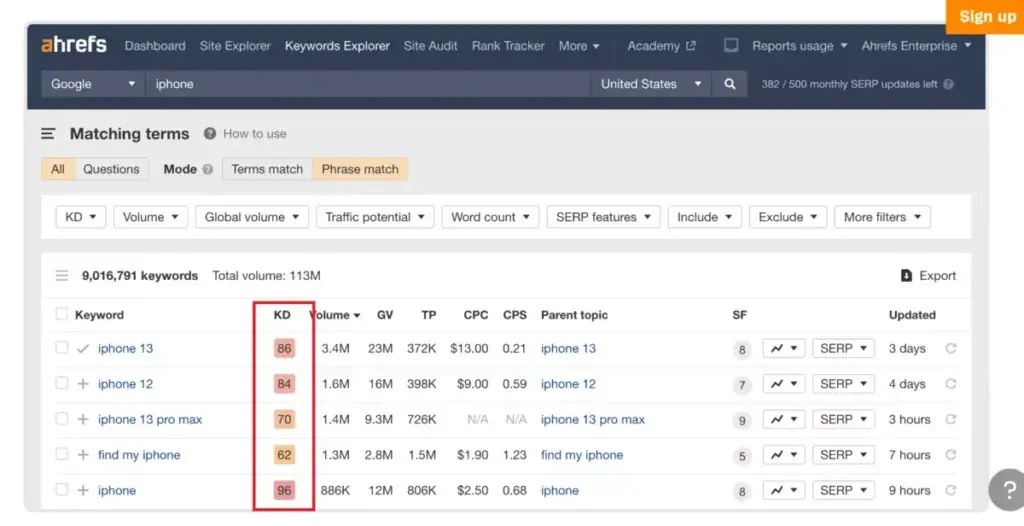Click the Export file icon
The width and height of the screenshot is (1024, 526).
(906, 276)
